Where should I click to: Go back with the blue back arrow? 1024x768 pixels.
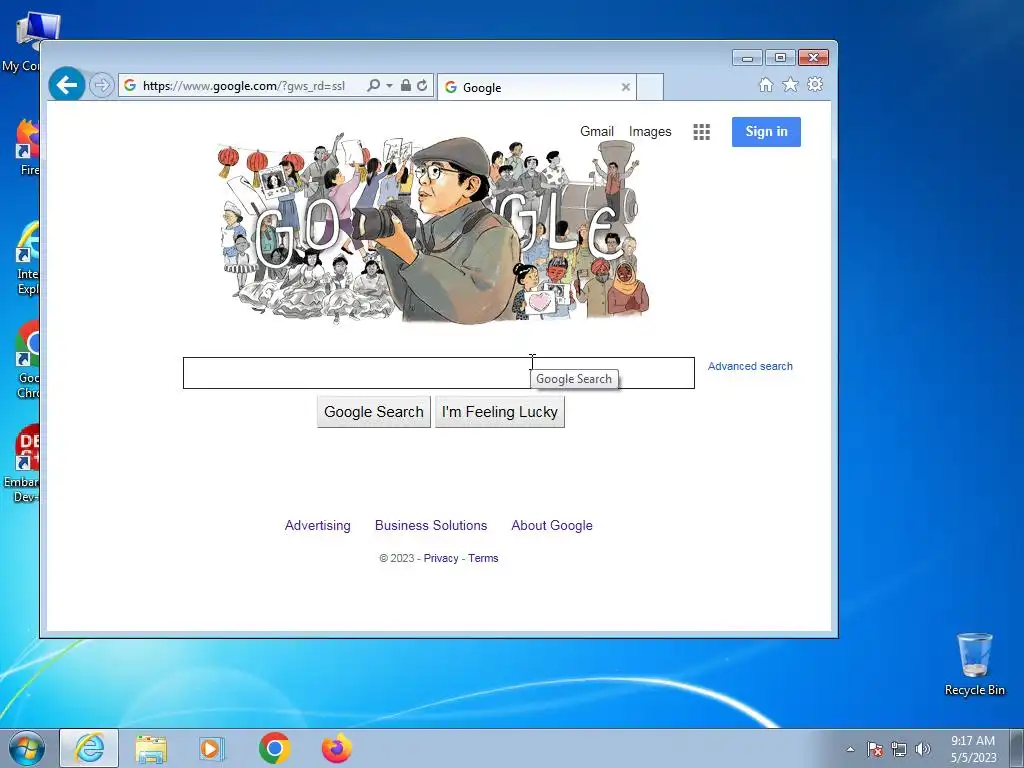67,84
